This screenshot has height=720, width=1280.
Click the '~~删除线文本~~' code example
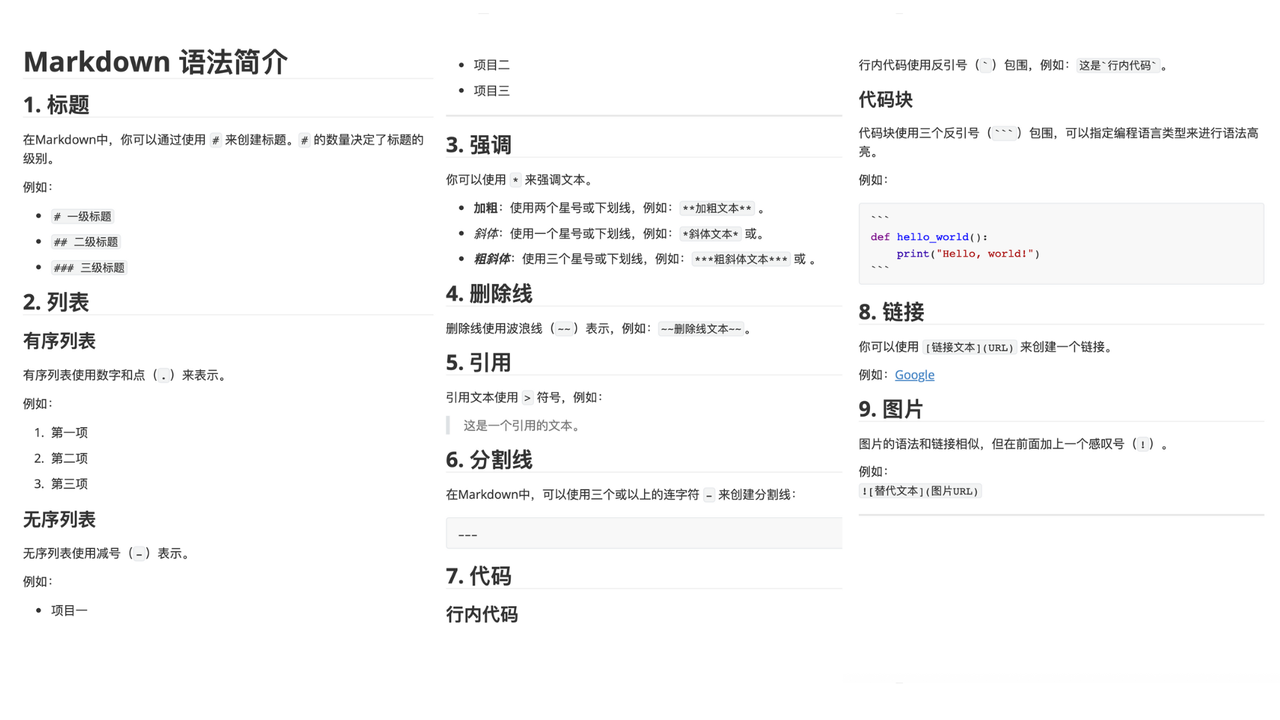coord(700,328)
